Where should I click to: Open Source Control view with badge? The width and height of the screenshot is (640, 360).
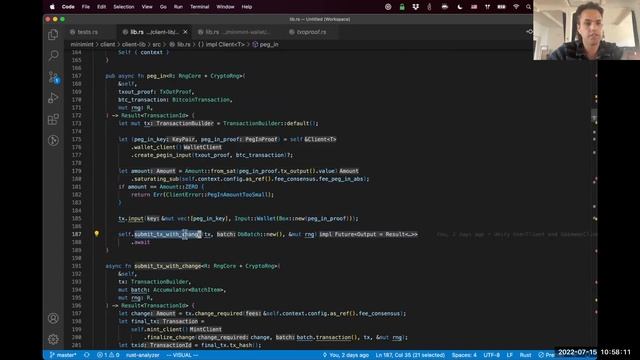tap(53, 77)
